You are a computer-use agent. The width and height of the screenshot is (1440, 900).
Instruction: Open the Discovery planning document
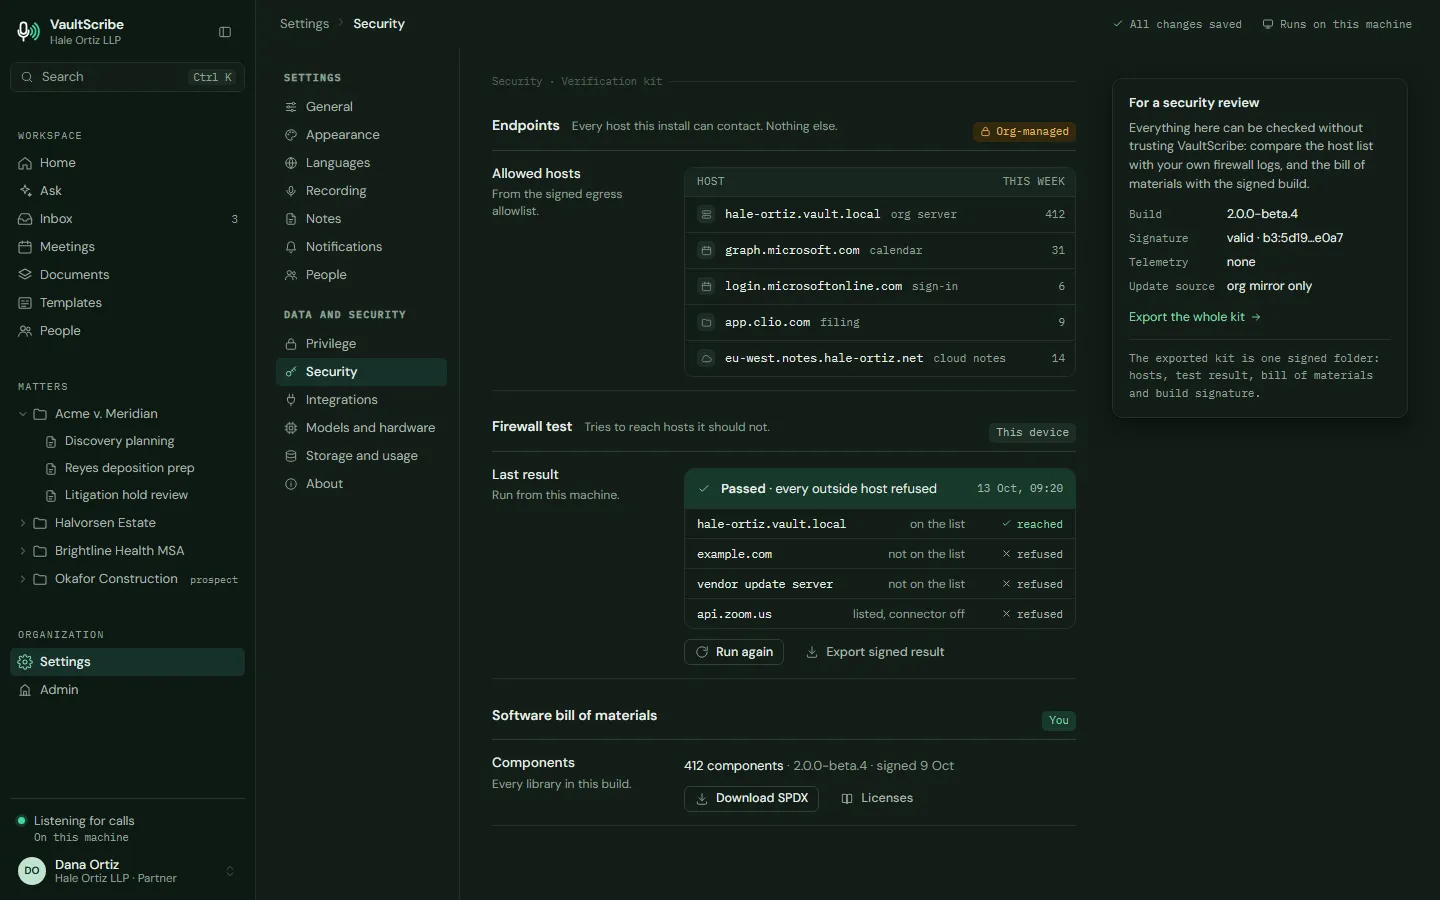coord(141,441)
